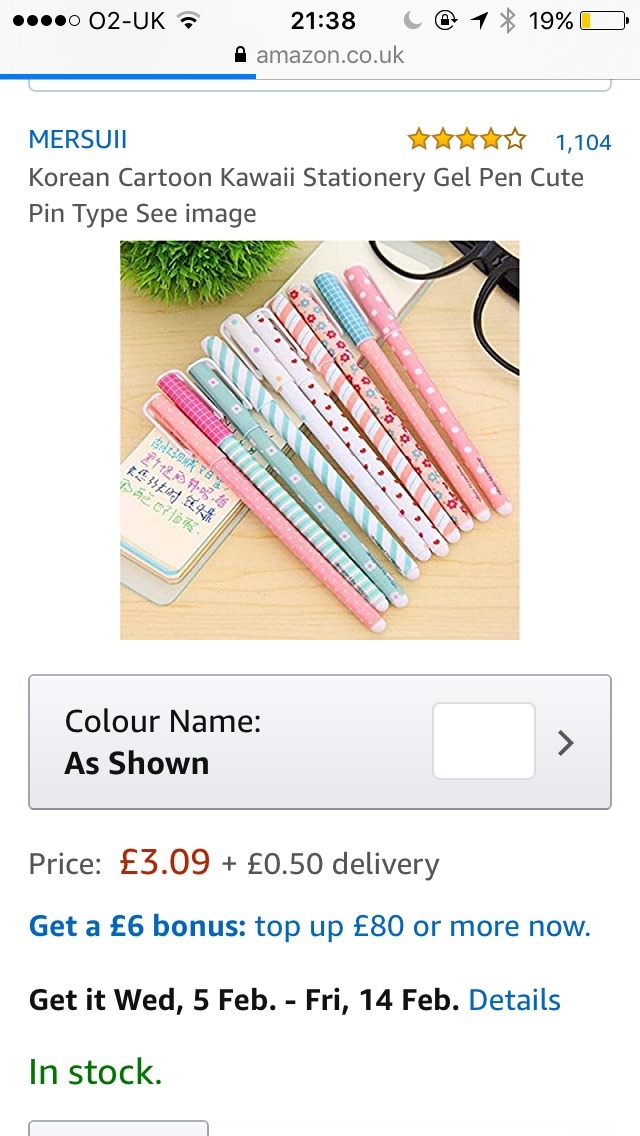Tap the Get a £6 bonus offer link
The image size is (640, 1136).
(309, 926)
